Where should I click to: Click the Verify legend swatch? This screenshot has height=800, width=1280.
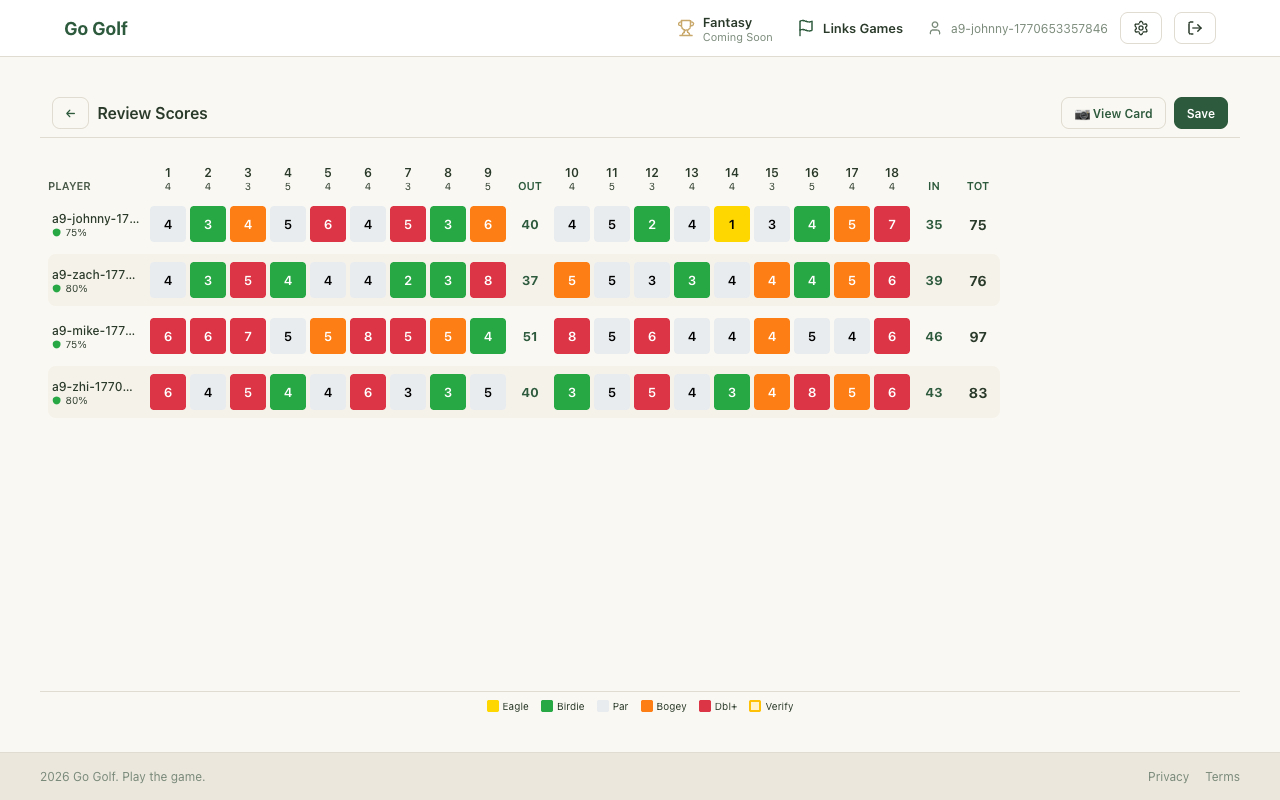[755, 706]
